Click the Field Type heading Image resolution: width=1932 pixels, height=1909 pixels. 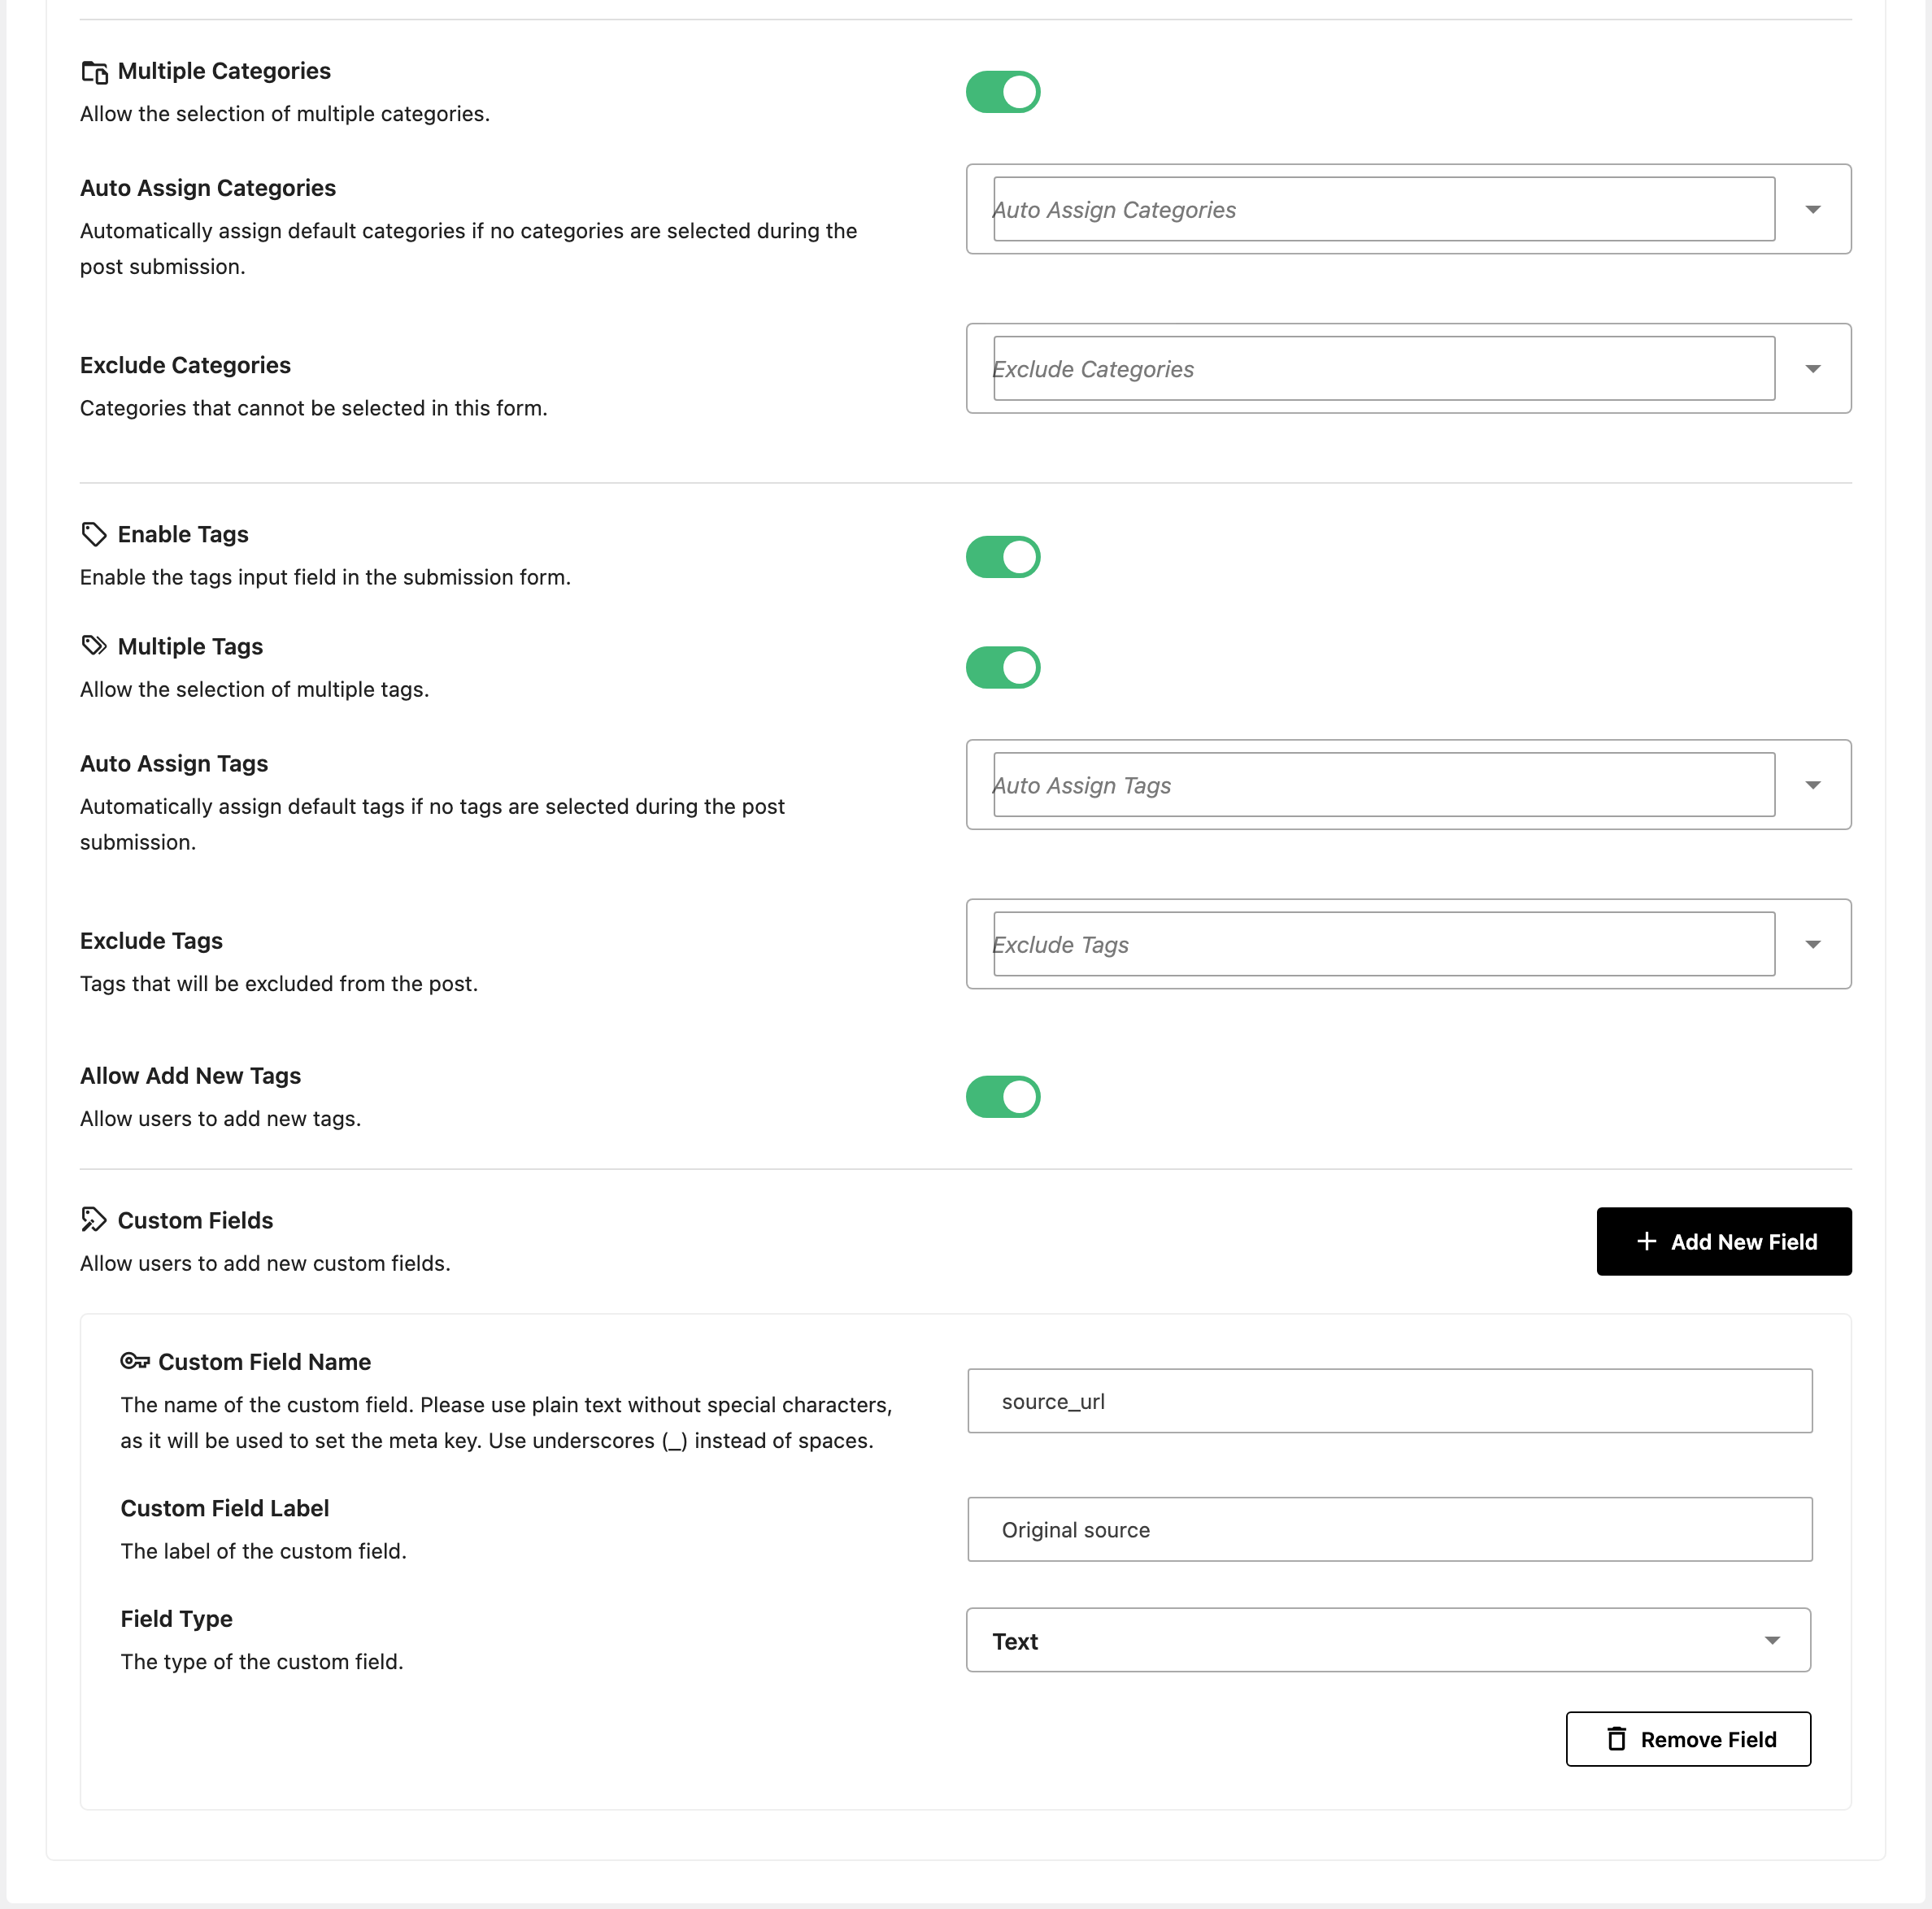point(177,1618)
